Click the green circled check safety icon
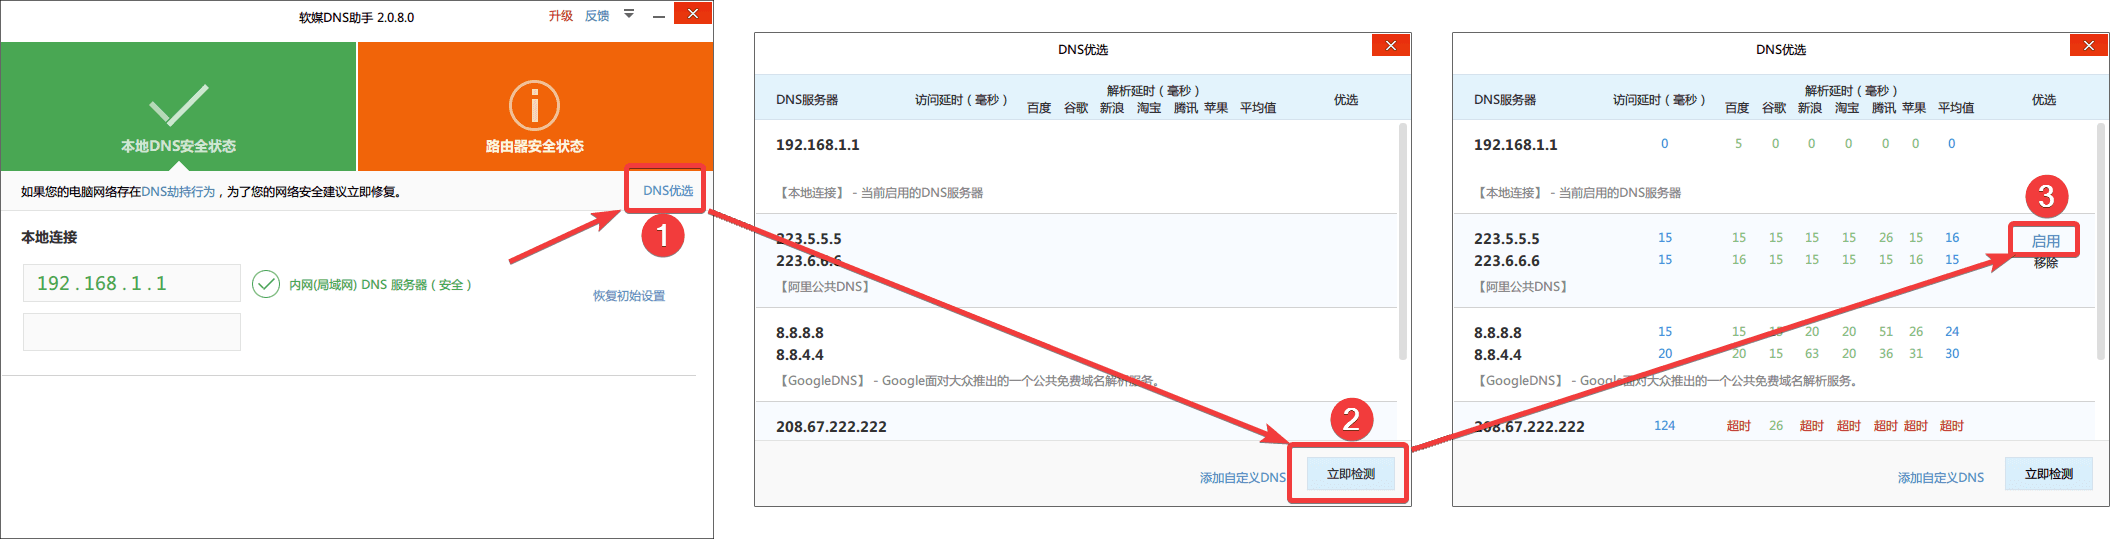The width and height of the screenshot is (2110, 539). 266,285
